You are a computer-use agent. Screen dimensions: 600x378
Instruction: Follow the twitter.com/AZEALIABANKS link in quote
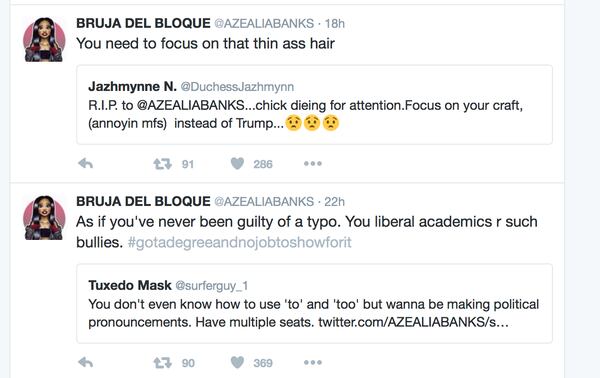pyautogui.click(x=413, y=322)
